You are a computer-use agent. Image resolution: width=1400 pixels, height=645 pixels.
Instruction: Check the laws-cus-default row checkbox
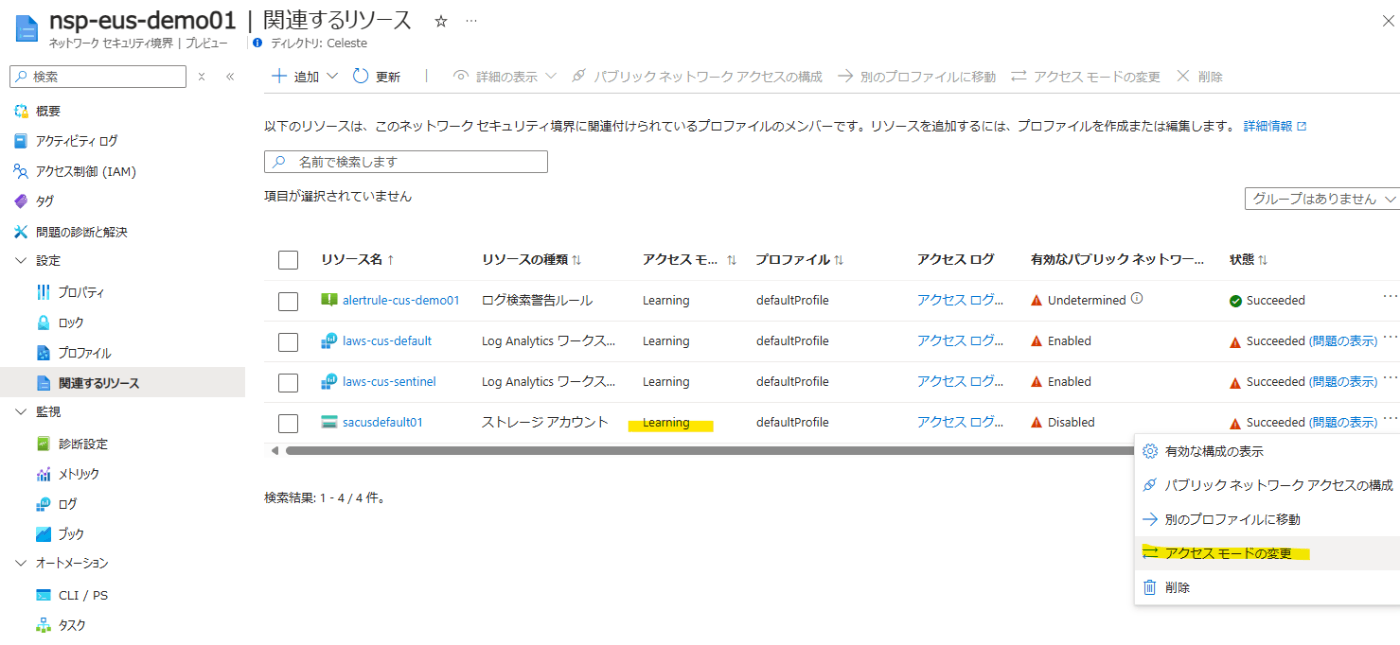coord(288,342)
